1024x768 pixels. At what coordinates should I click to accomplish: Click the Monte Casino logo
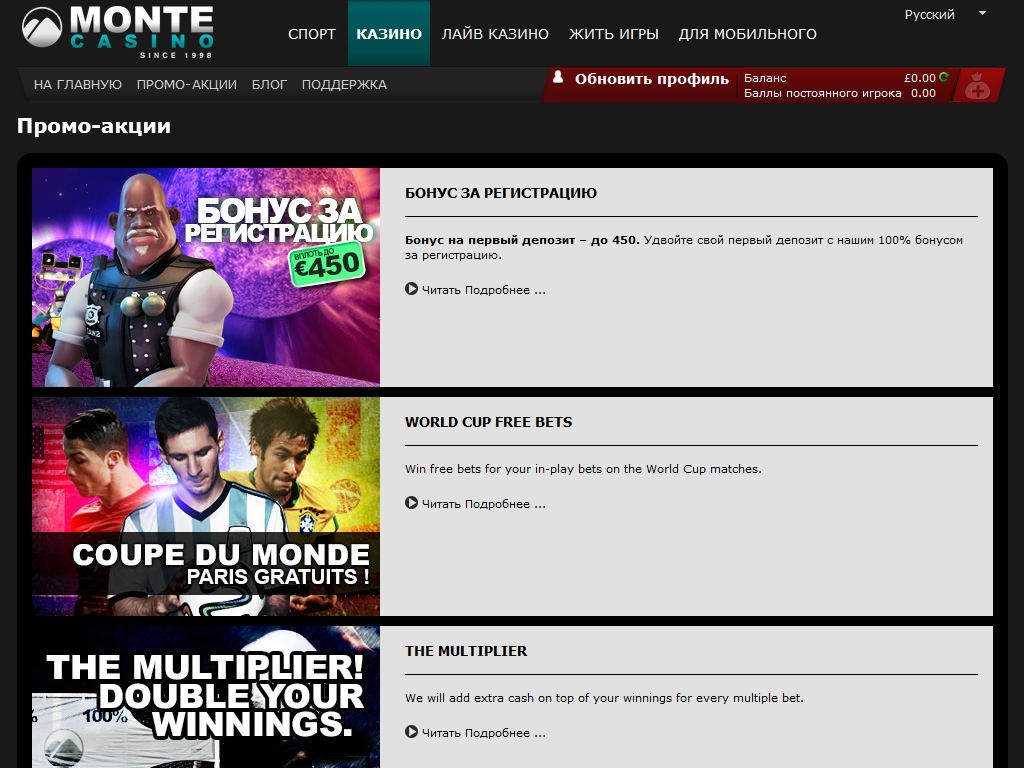118,32
